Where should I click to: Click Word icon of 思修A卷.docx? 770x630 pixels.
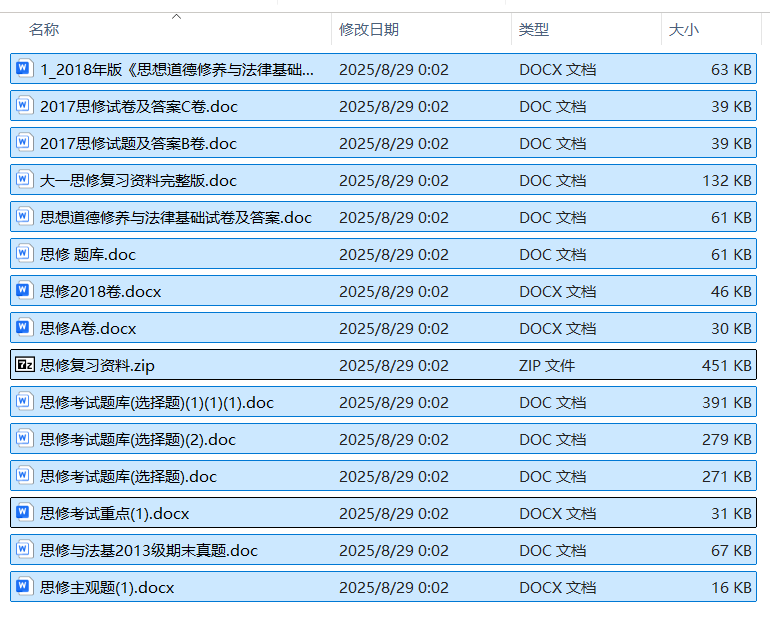[x=25, y=328]
